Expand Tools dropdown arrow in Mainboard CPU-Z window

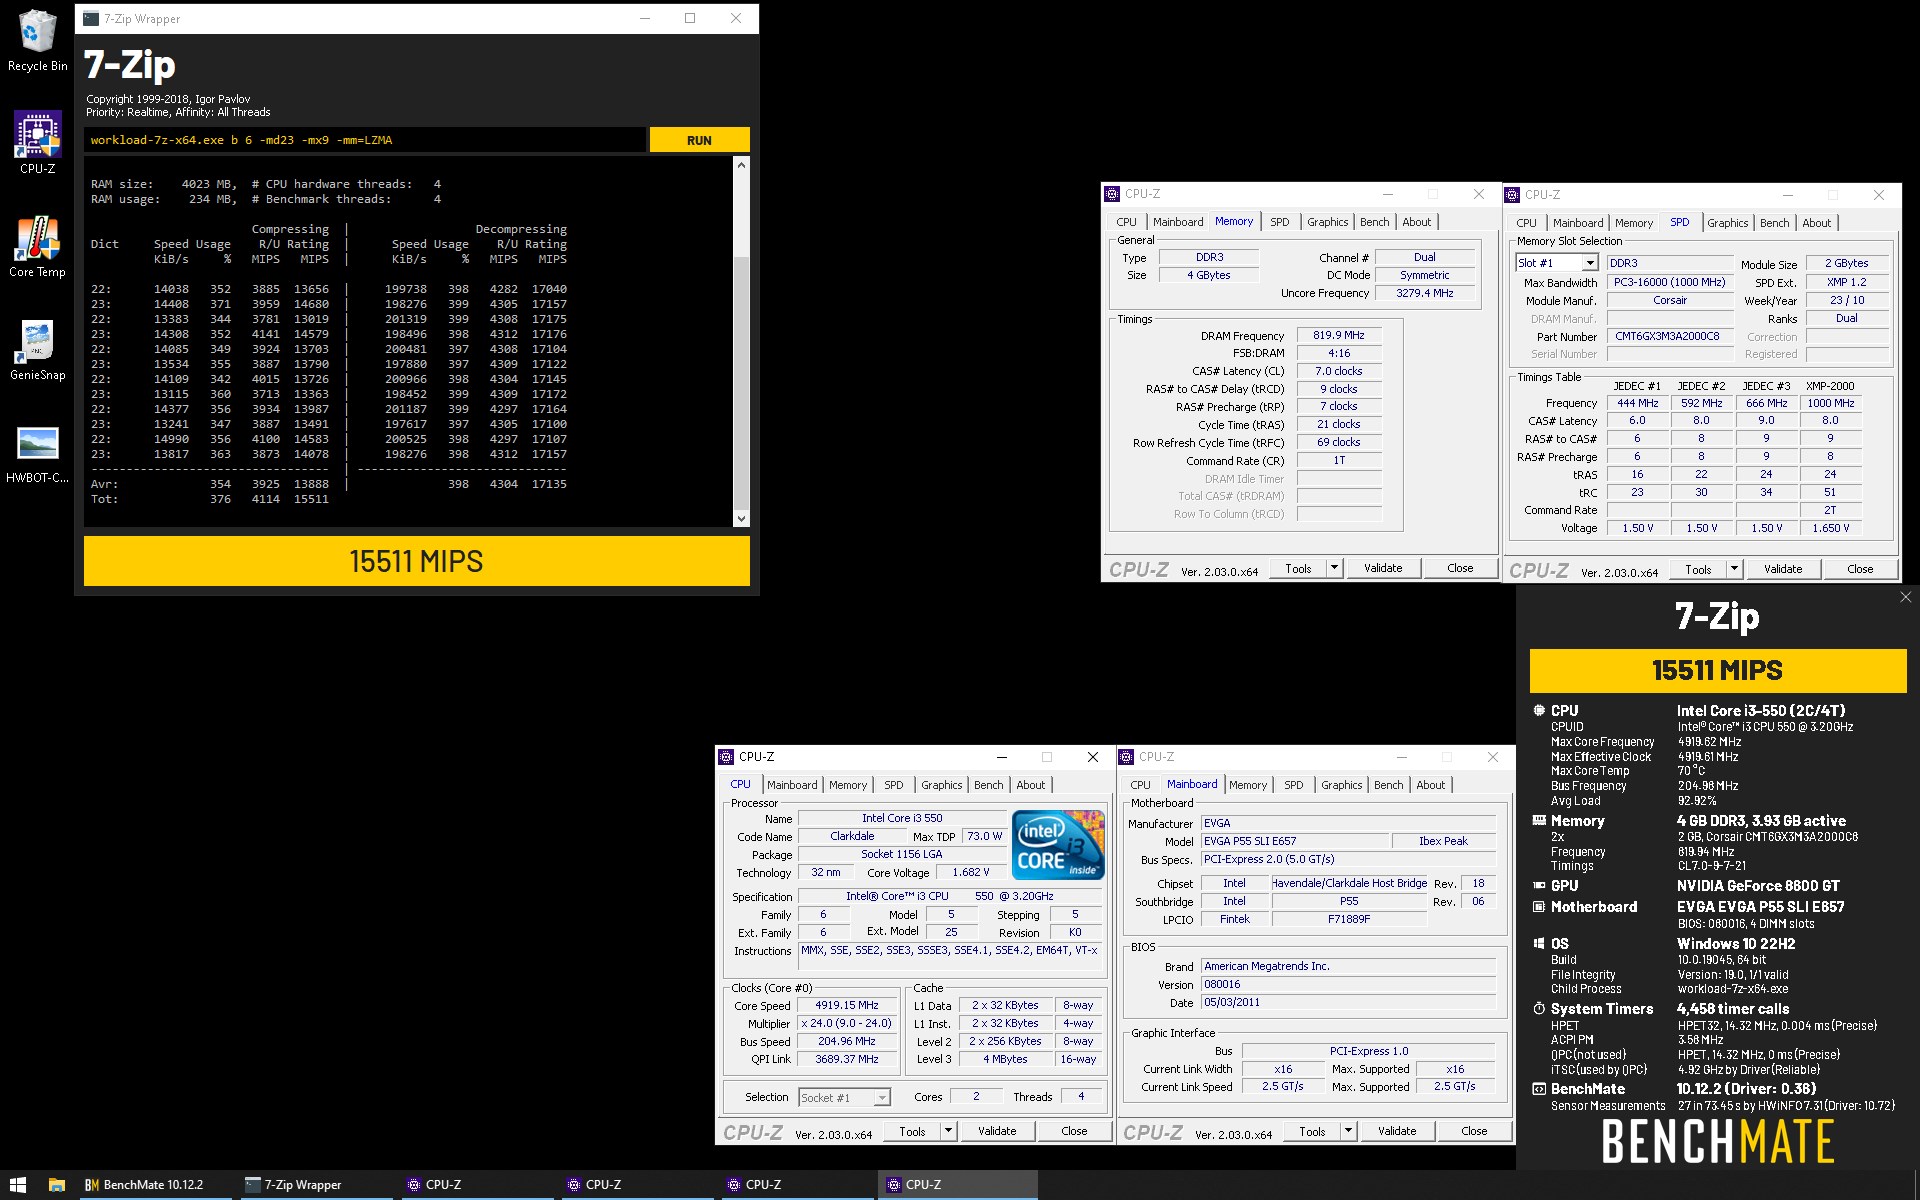pos(1347,1131)
